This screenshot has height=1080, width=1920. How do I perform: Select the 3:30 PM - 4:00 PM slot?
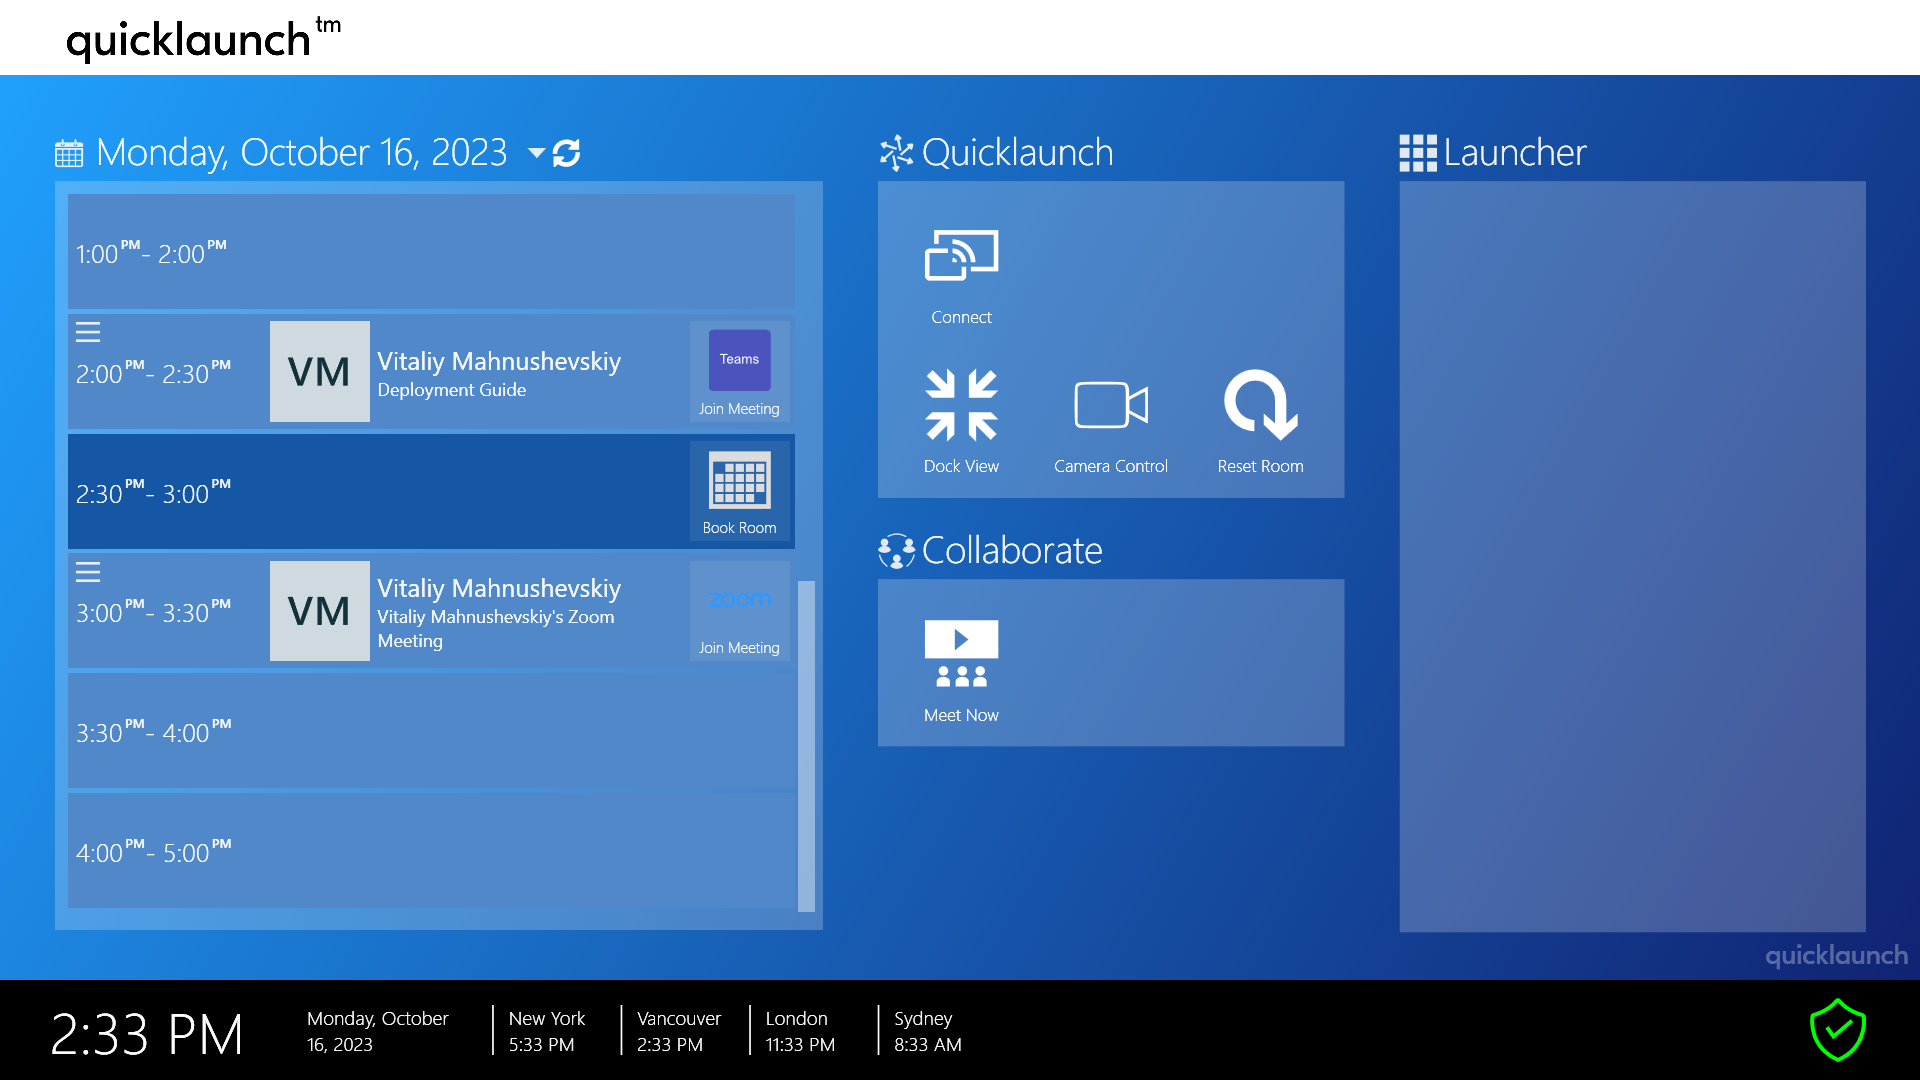(430, 731)
